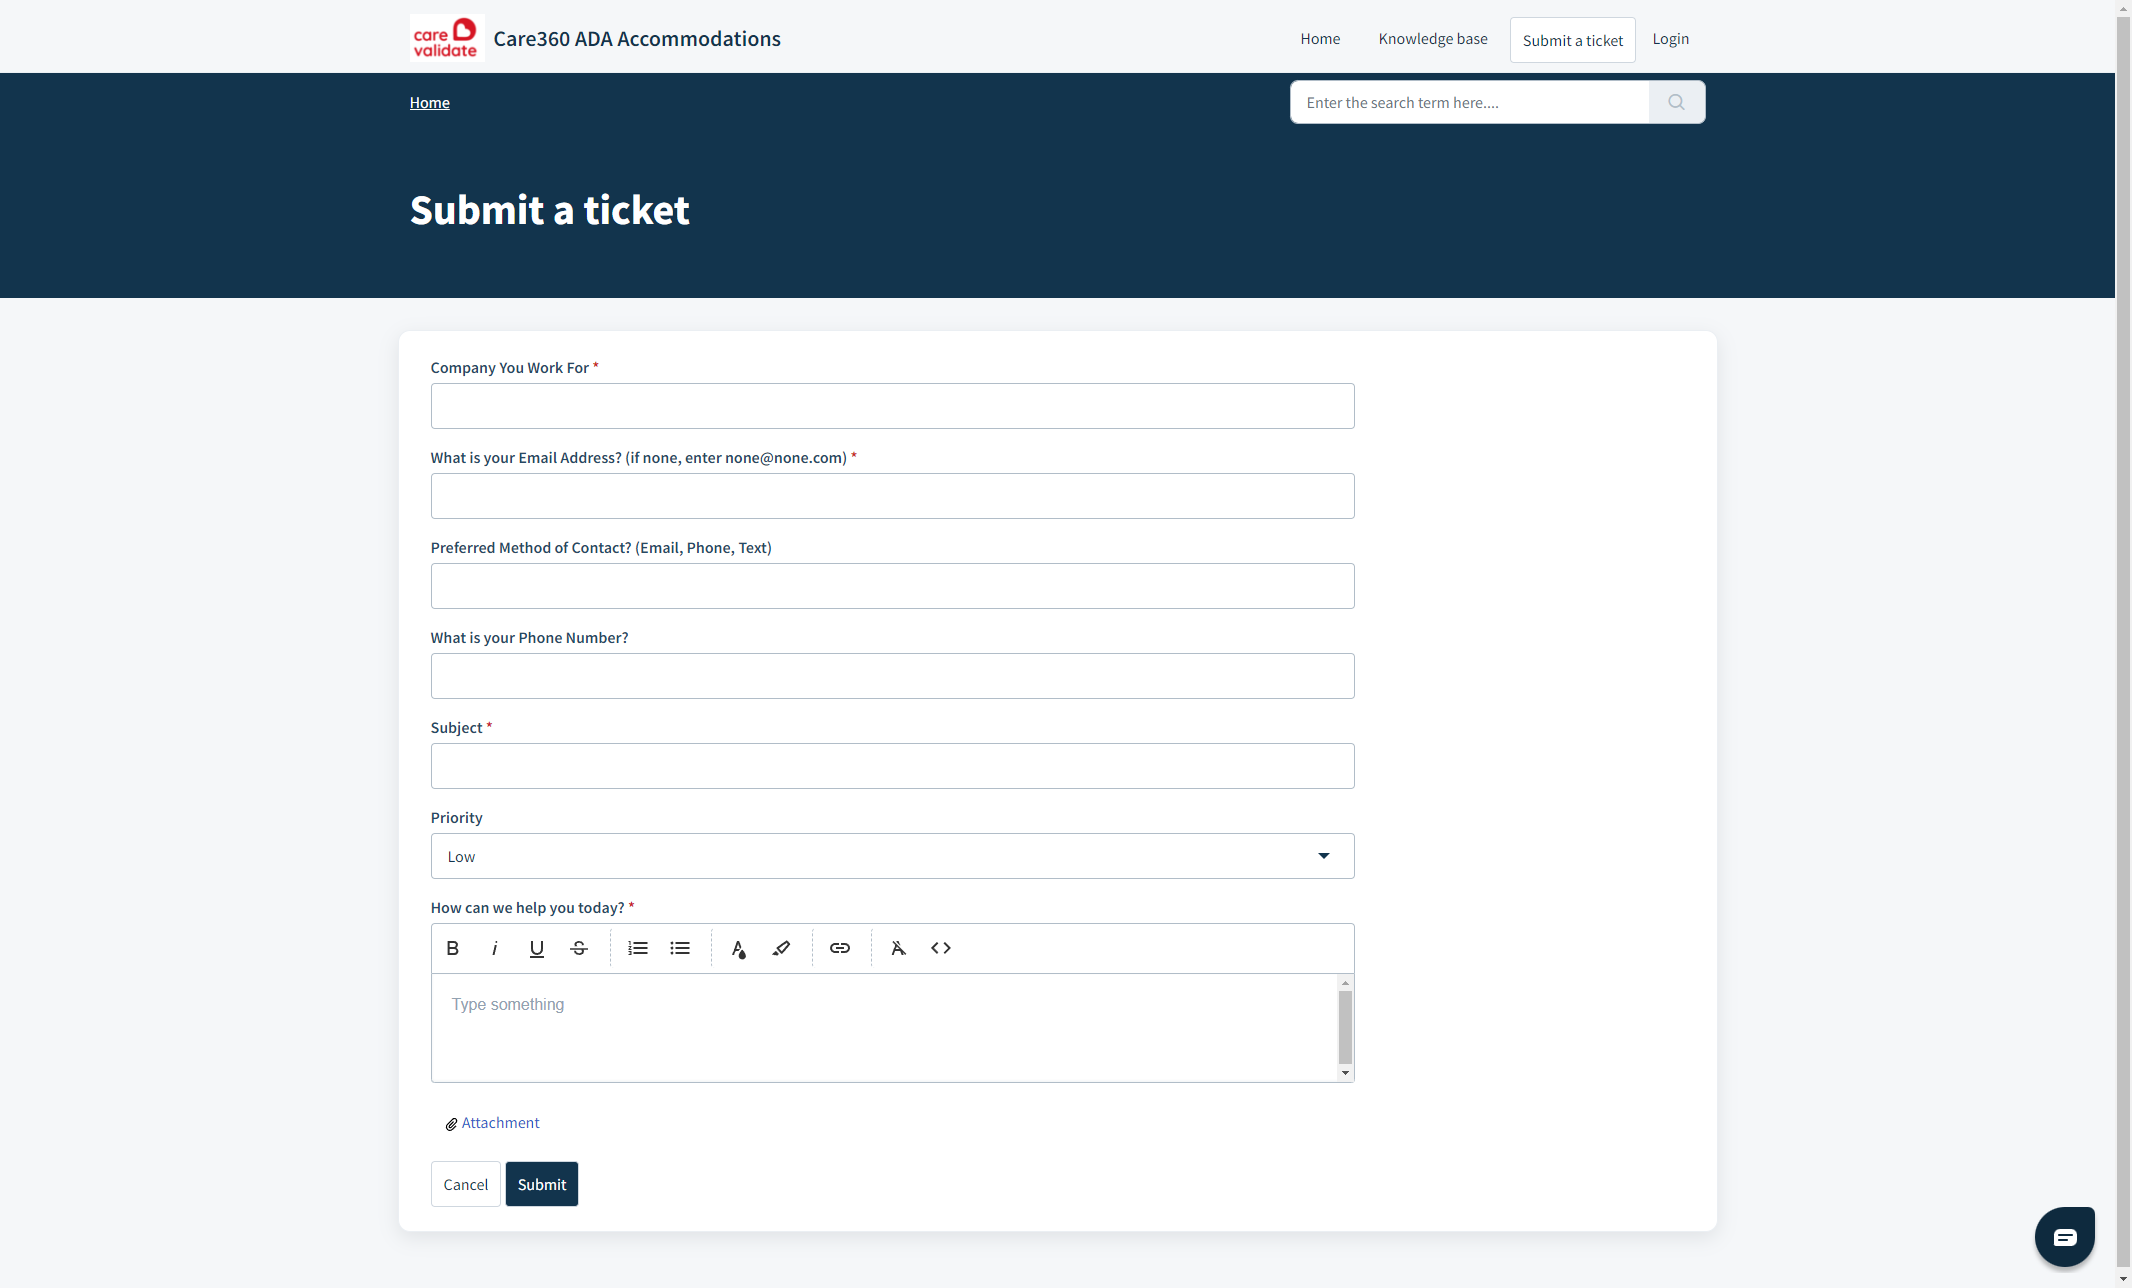
Task: Toggle bold formatting in editor toolbar
Action: [x=452, y=948]
